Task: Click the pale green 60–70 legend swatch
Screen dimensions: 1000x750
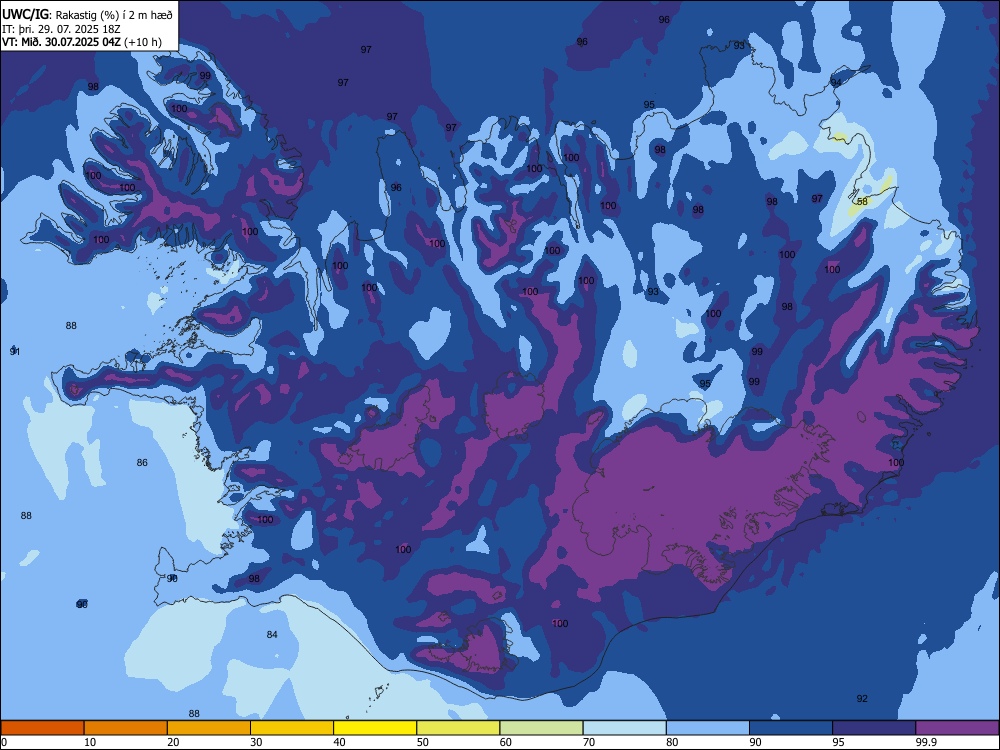Action: click(541, 728)
